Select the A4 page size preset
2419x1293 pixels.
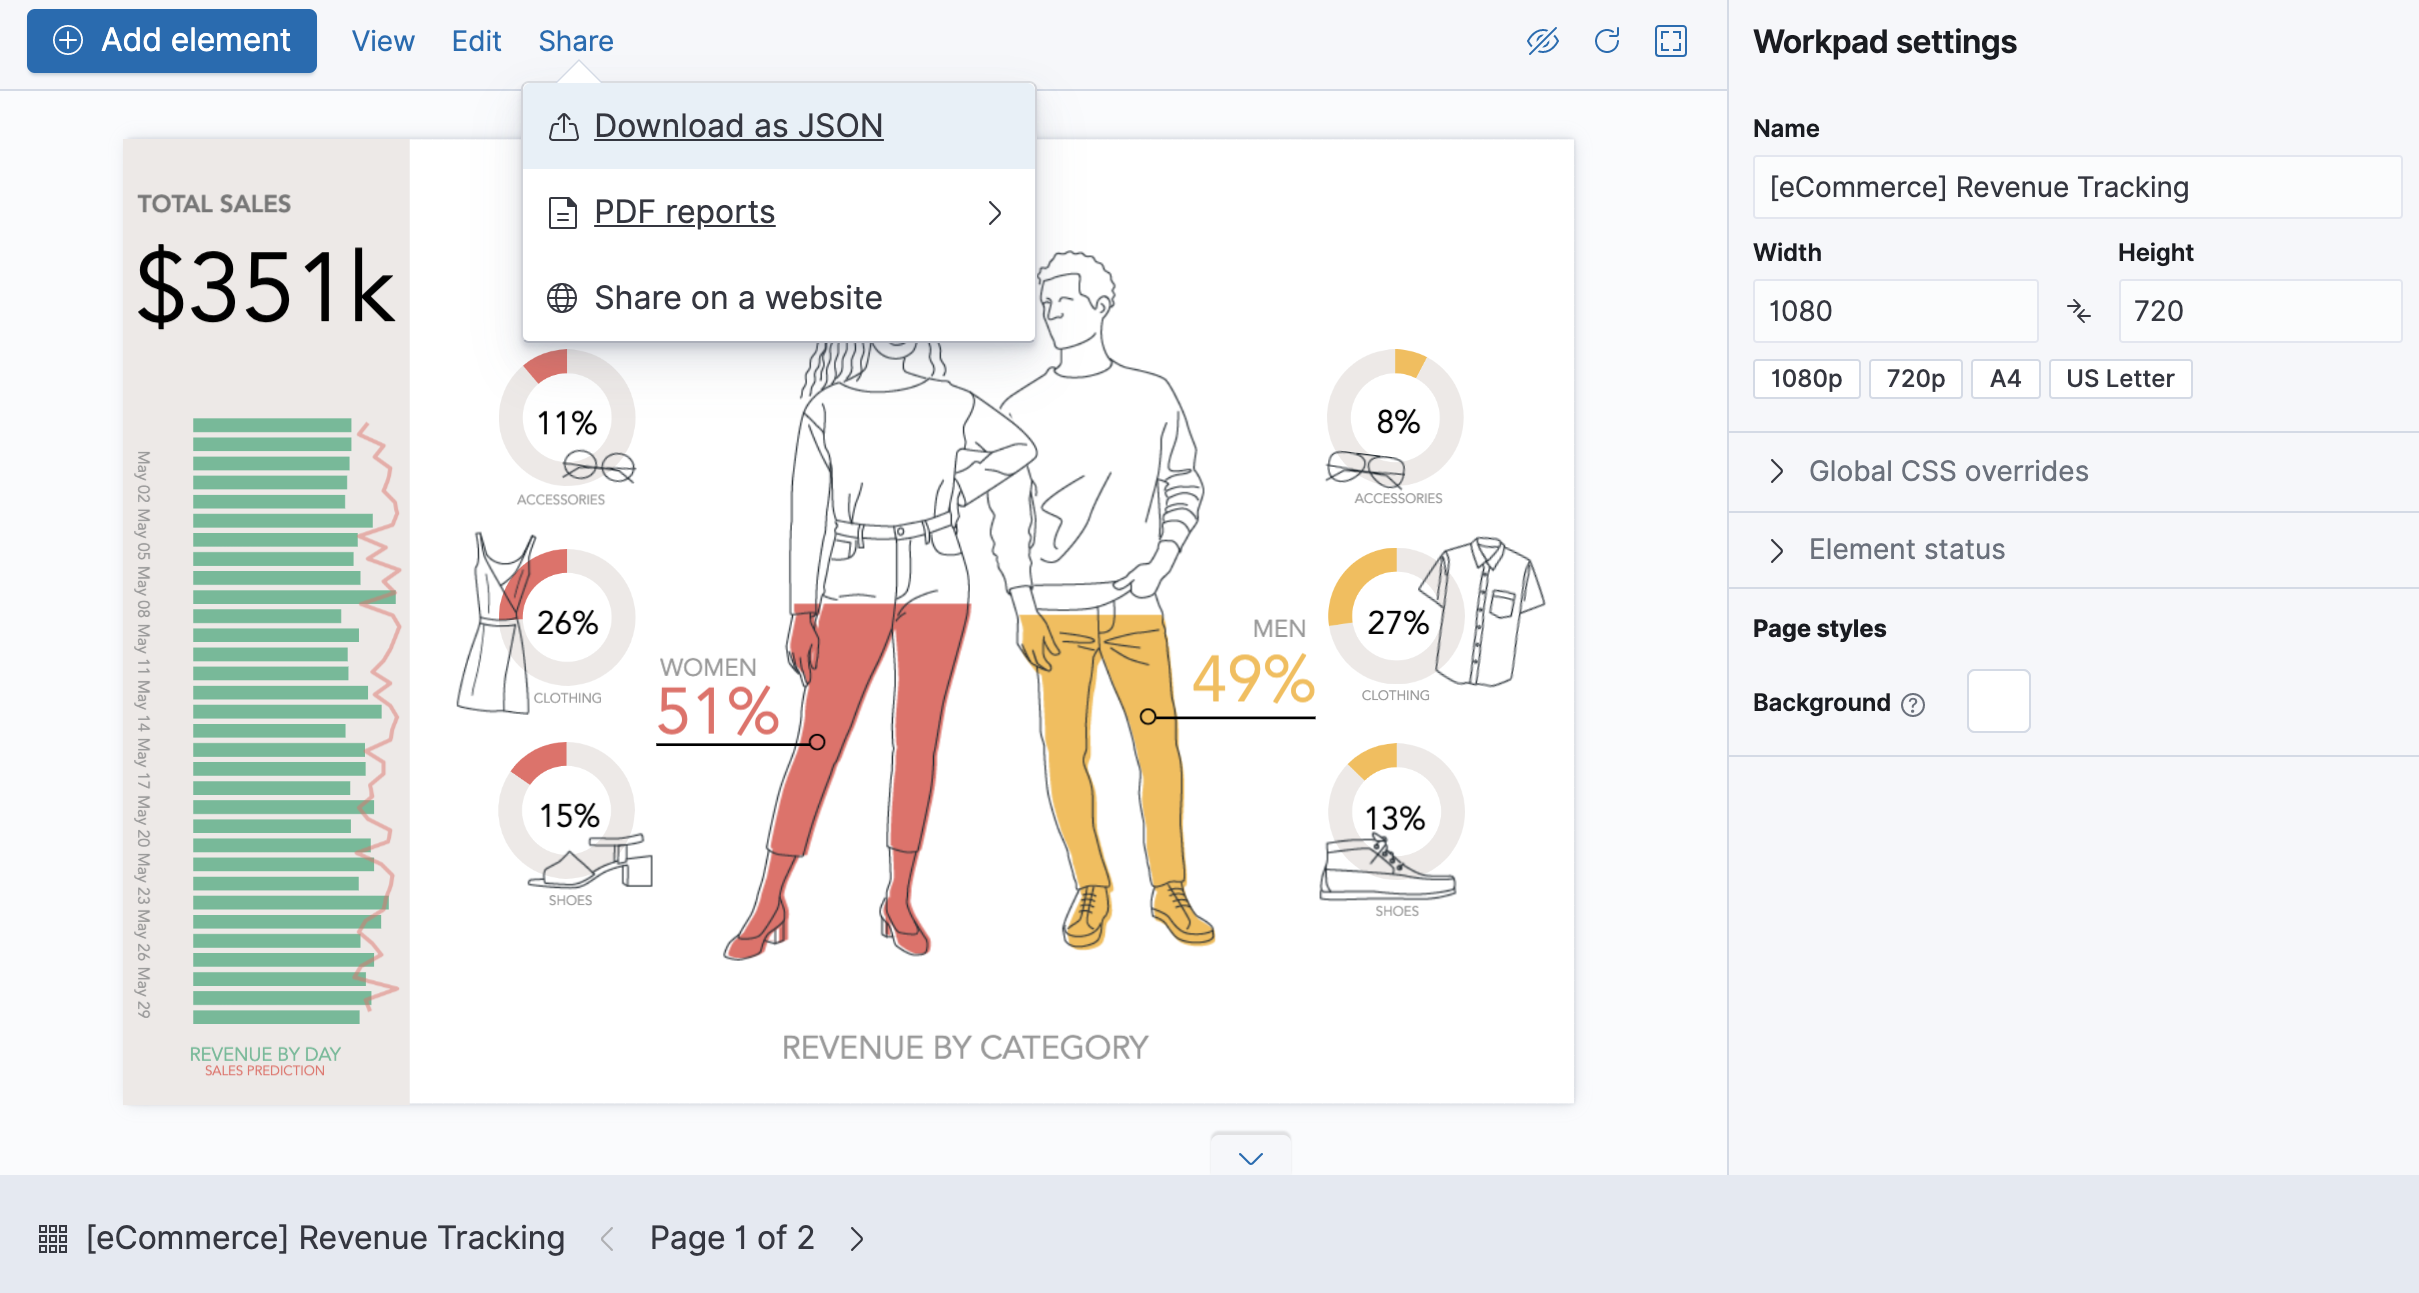(x=2005, y=378)
